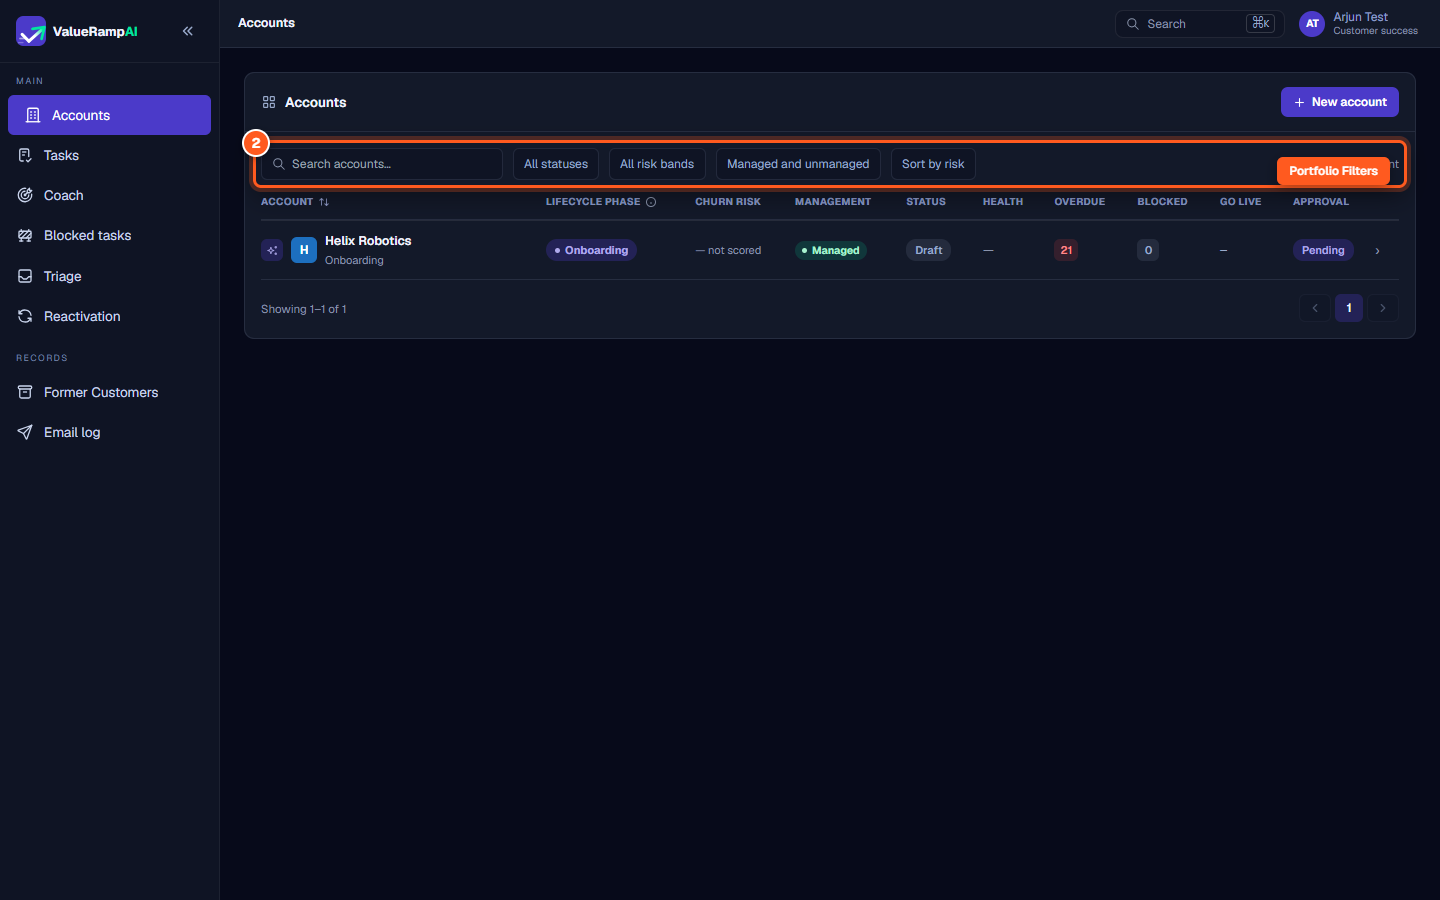This screenshot has height=900, width=1440.
Task: Open Reactivation page
Action: click(x=109, y=316)
